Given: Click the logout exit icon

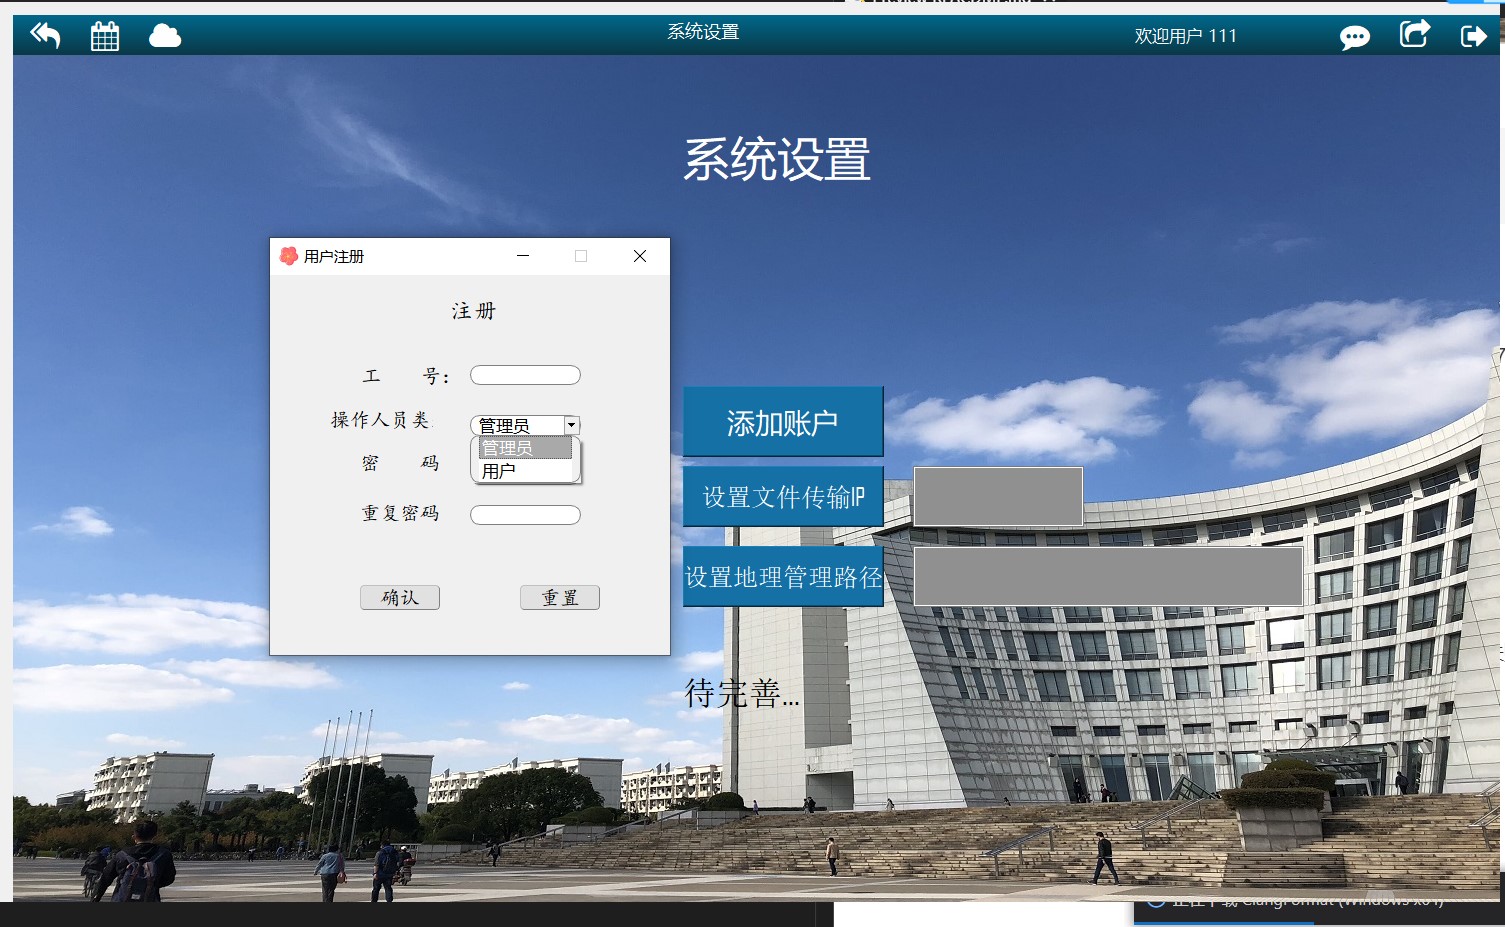Looking at the screenshot, I should (1474, 36).
